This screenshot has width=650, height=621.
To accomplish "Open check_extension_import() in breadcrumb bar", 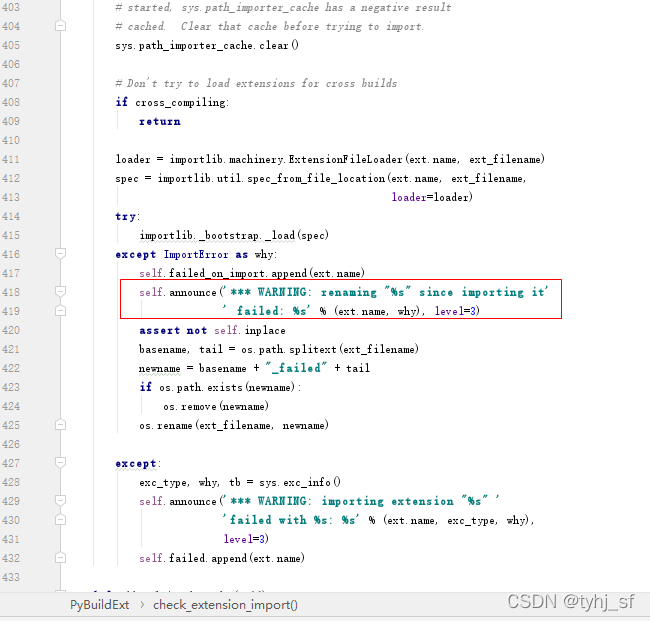I will tap(226, 605).
